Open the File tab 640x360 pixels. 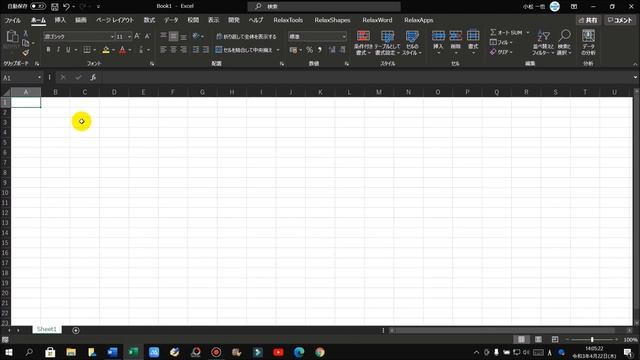(13, 20)
